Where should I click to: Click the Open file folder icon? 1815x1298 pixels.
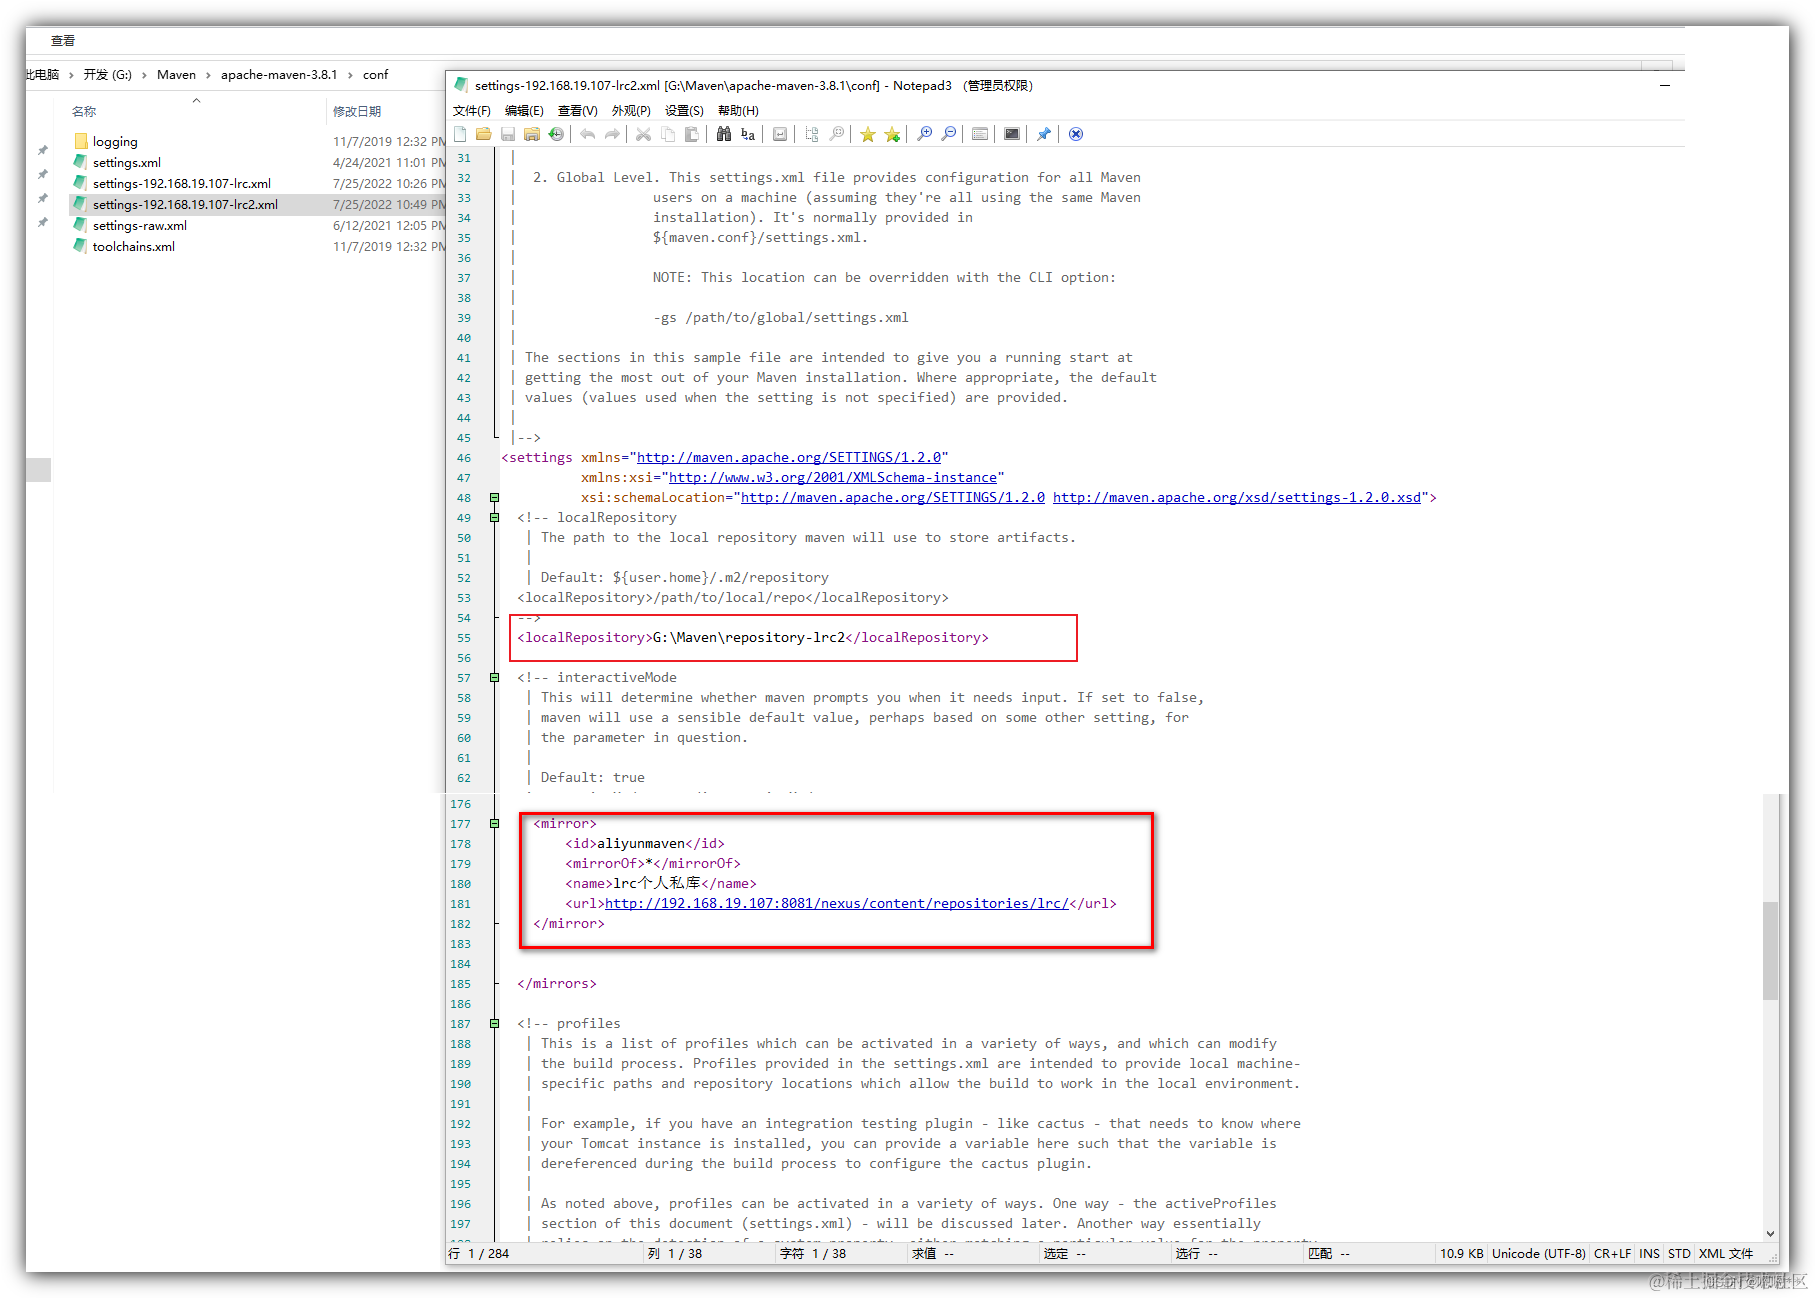[x=484, y=134]
